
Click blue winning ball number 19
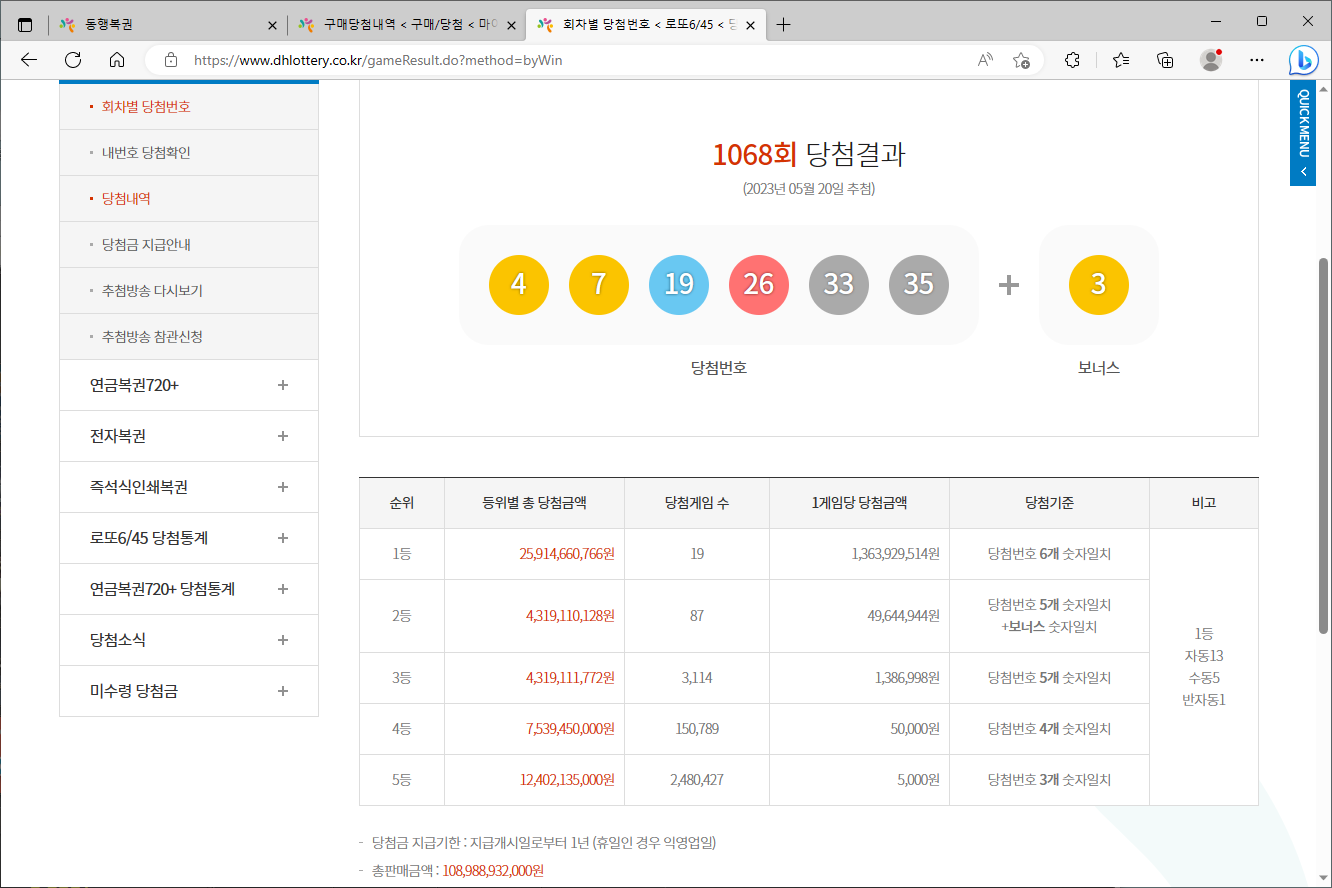pos(679,285)
